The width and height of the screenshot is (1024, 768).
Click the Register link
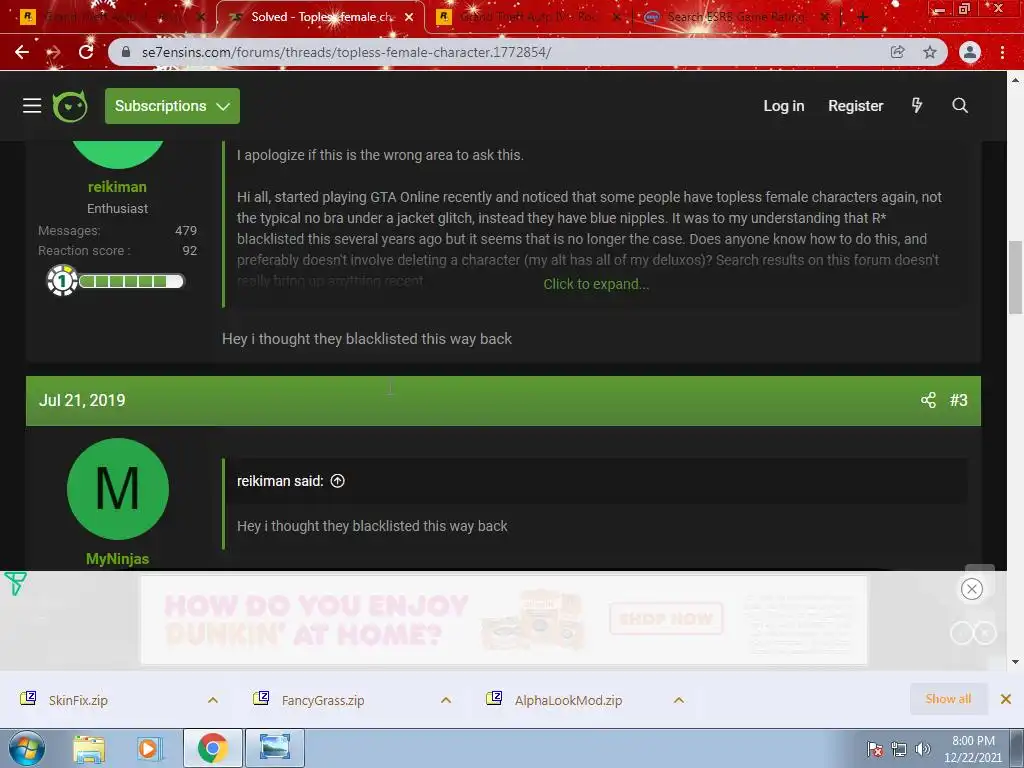click(x=856, y=106)
